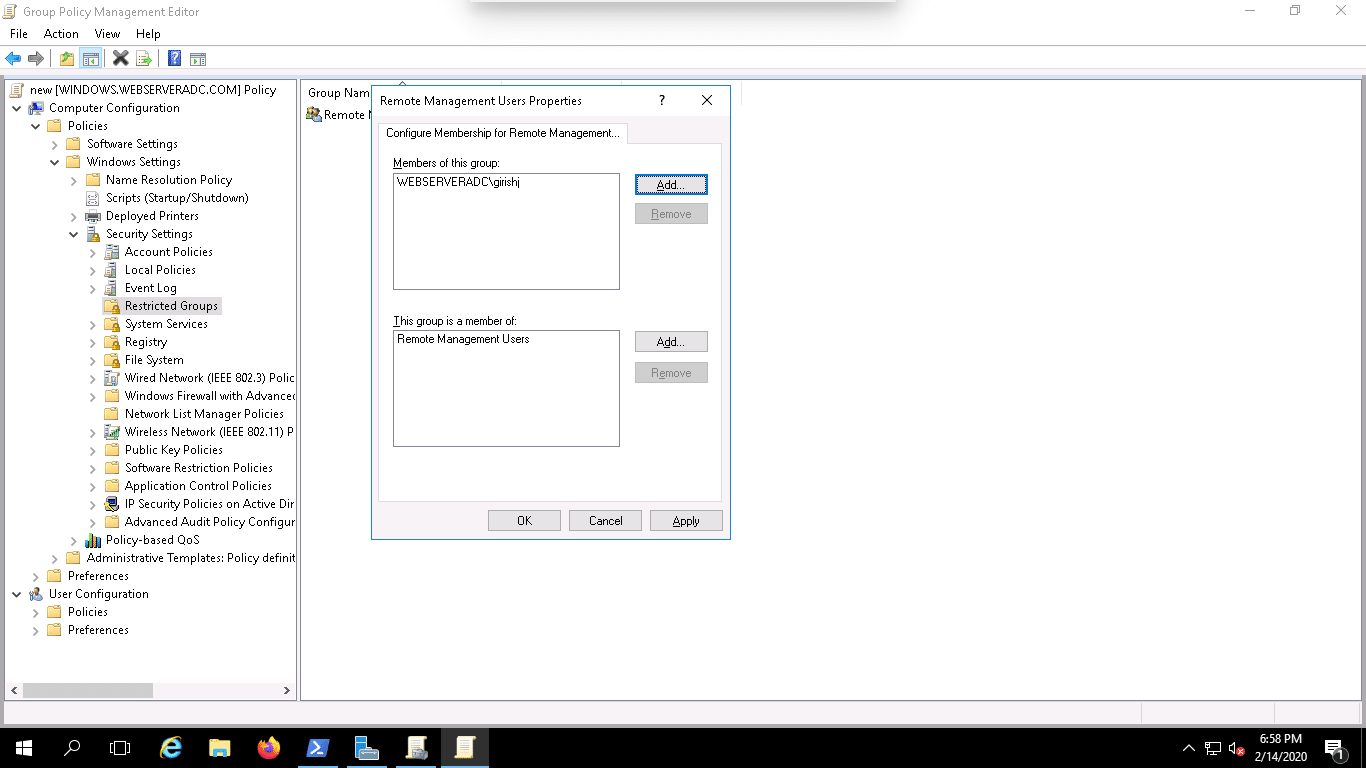Select Application Control Policies tree item
The height and width of the screenshot is (768, 1366).
(198, 486)
